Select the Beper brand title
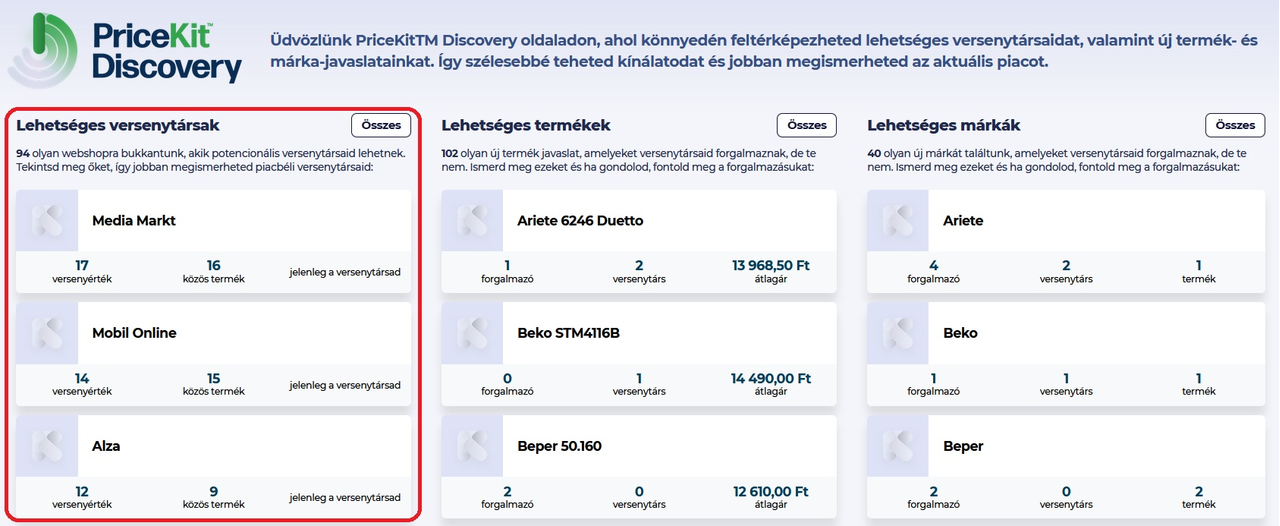Screen dimensions: 1280x526 click(x=963, y=446)
